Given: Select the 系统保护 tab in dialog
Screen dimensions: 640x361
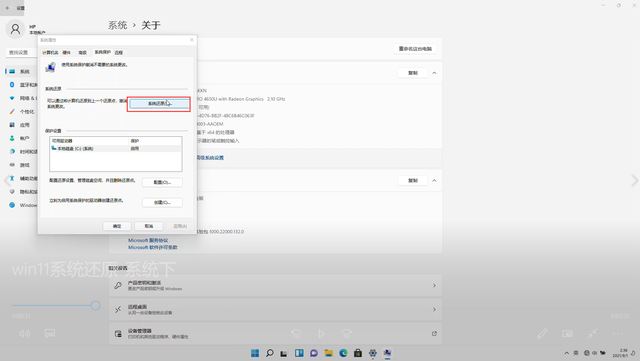Looking at the screenshot, I should pos(102,52).
